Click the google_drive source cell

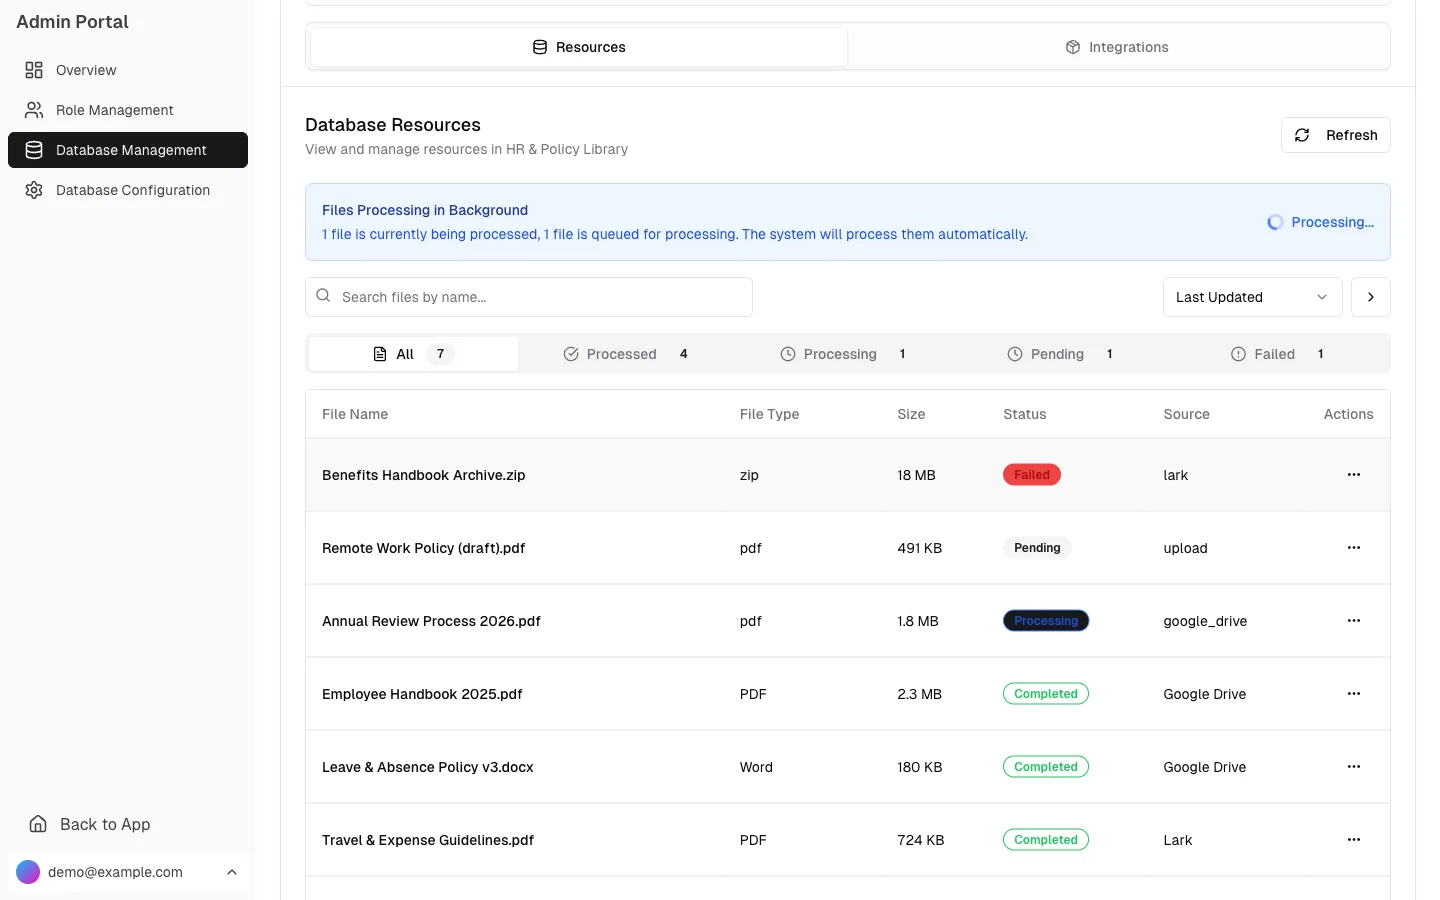(1205, 621)
